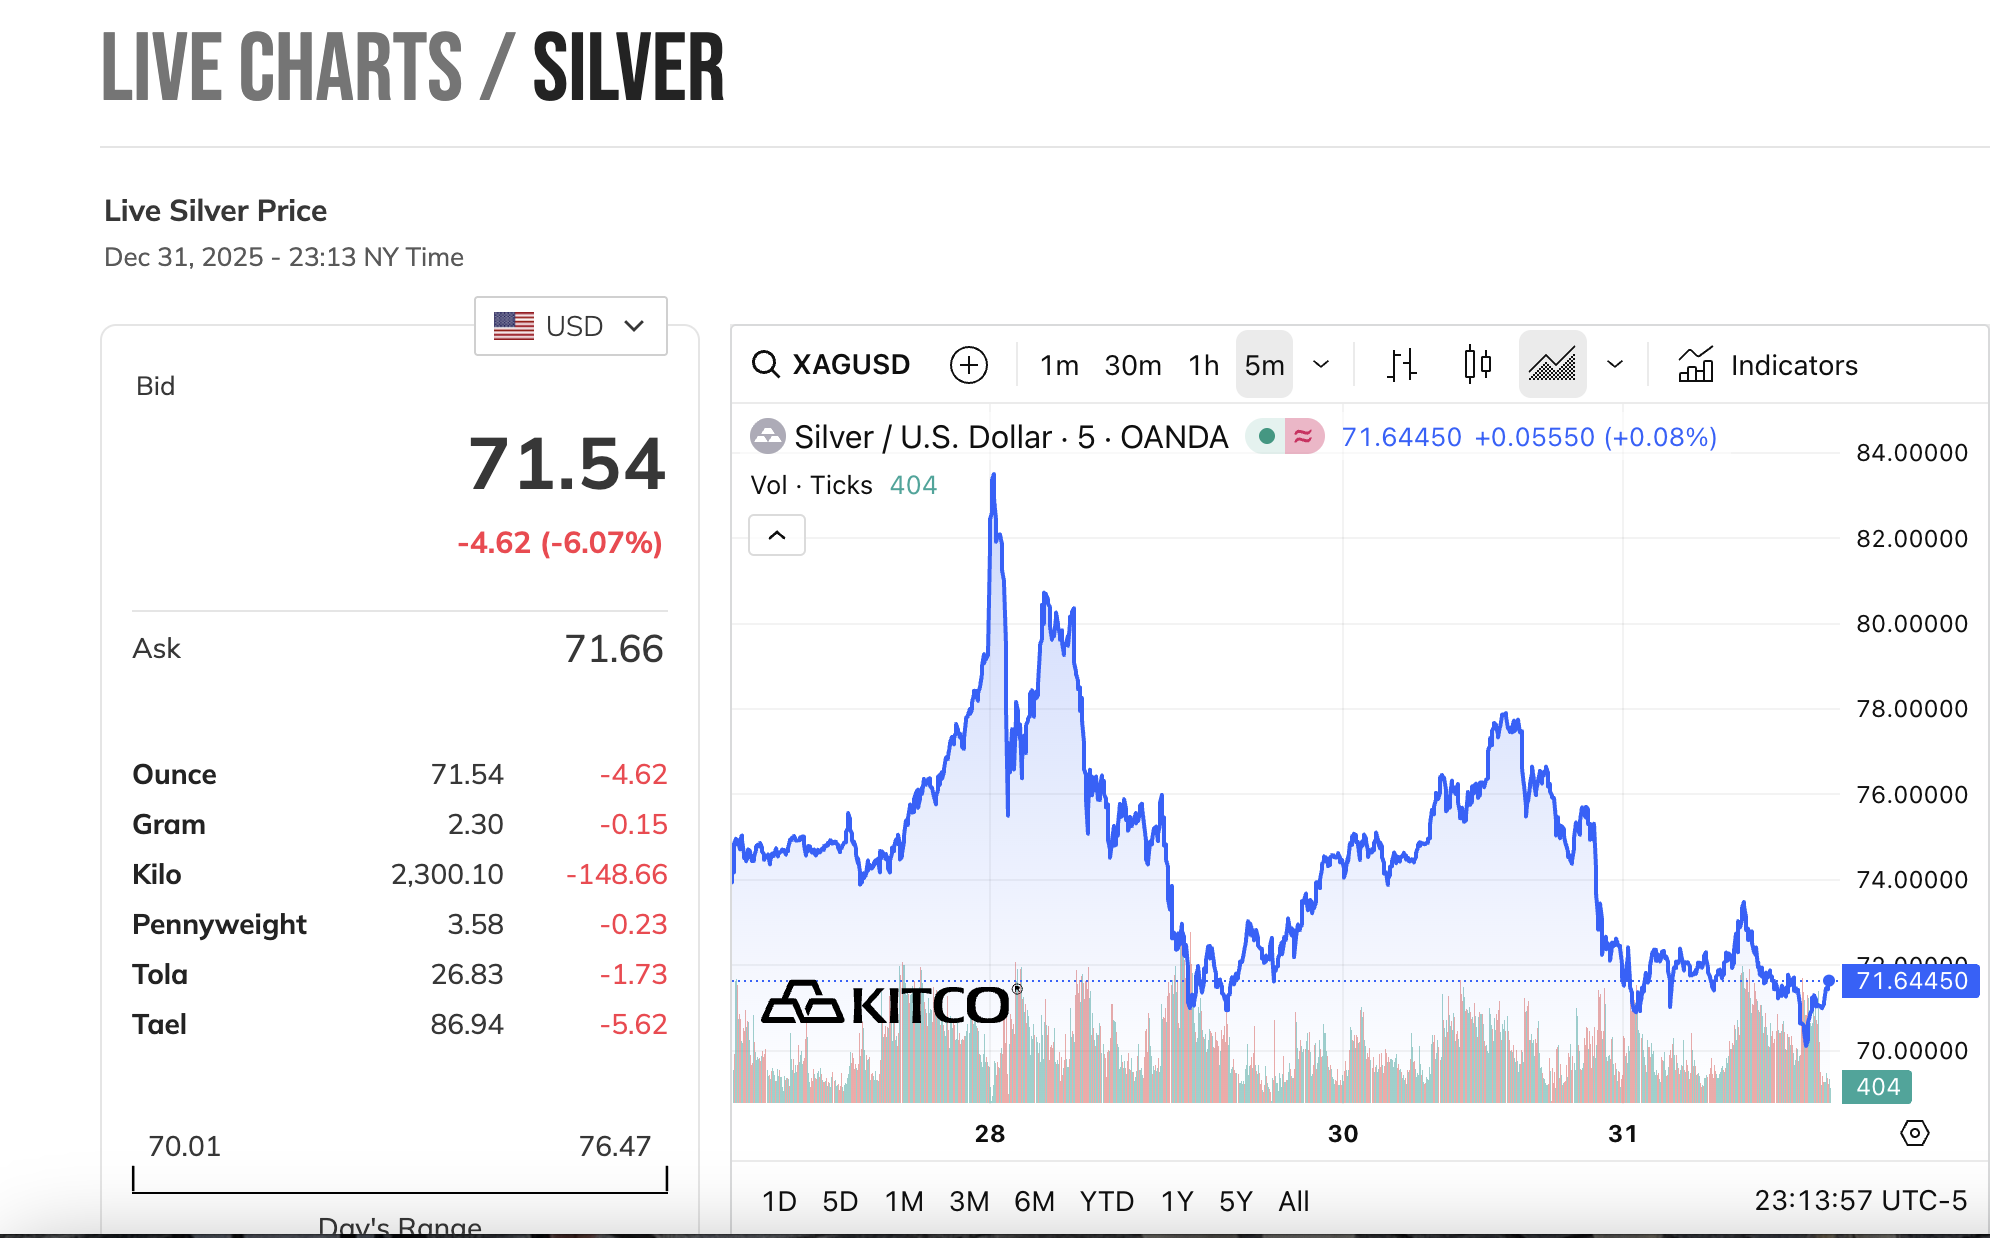Open chart settings hexagon icon

pos(1914,1133)
